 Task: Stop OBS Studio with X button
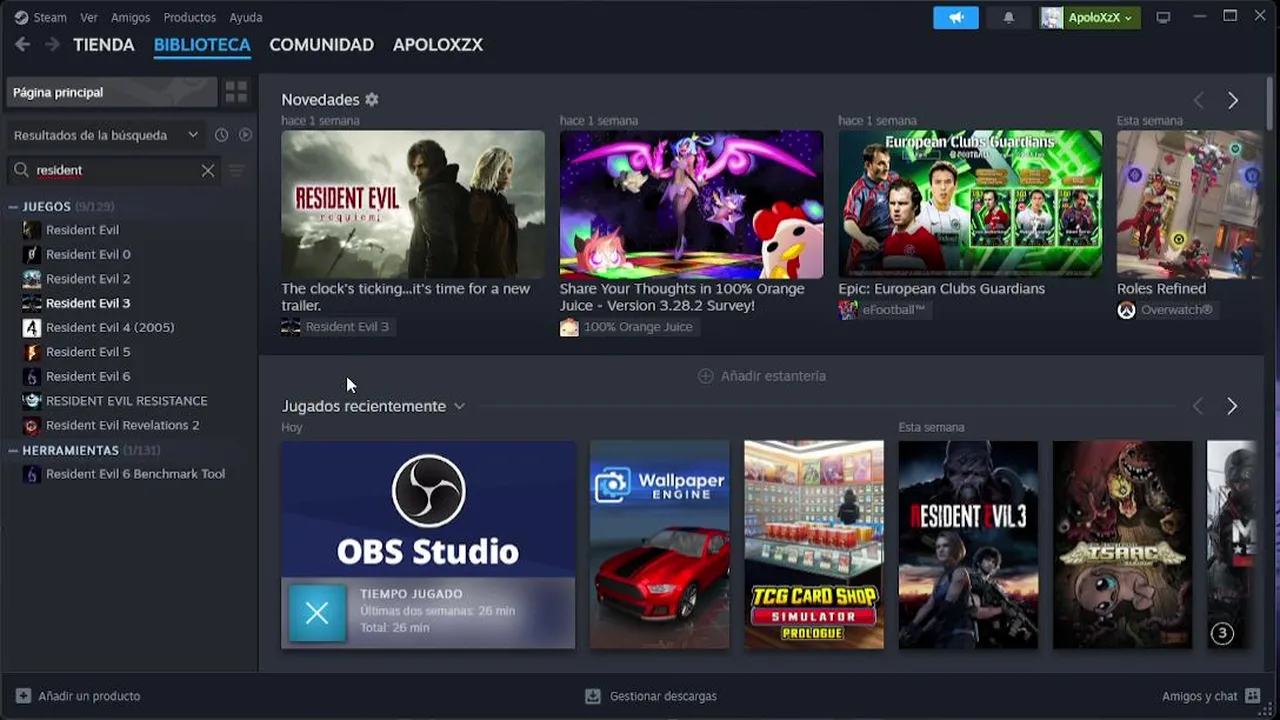click(x=317, y=613)
